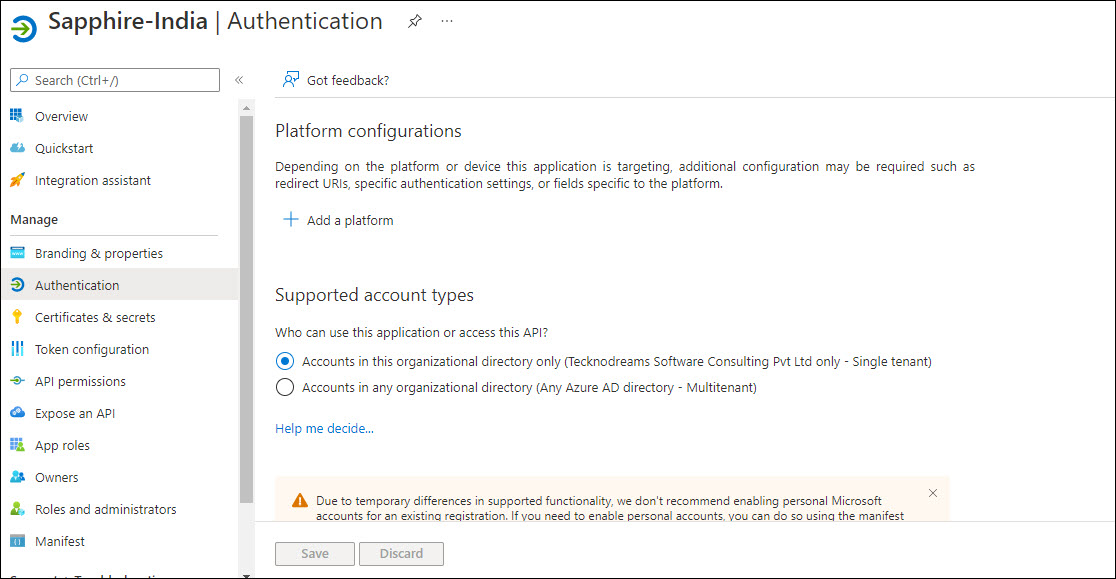This screenshot has width=1116, height=579.
Task: Click the App roles grid icon
Action: pos(17,445)
